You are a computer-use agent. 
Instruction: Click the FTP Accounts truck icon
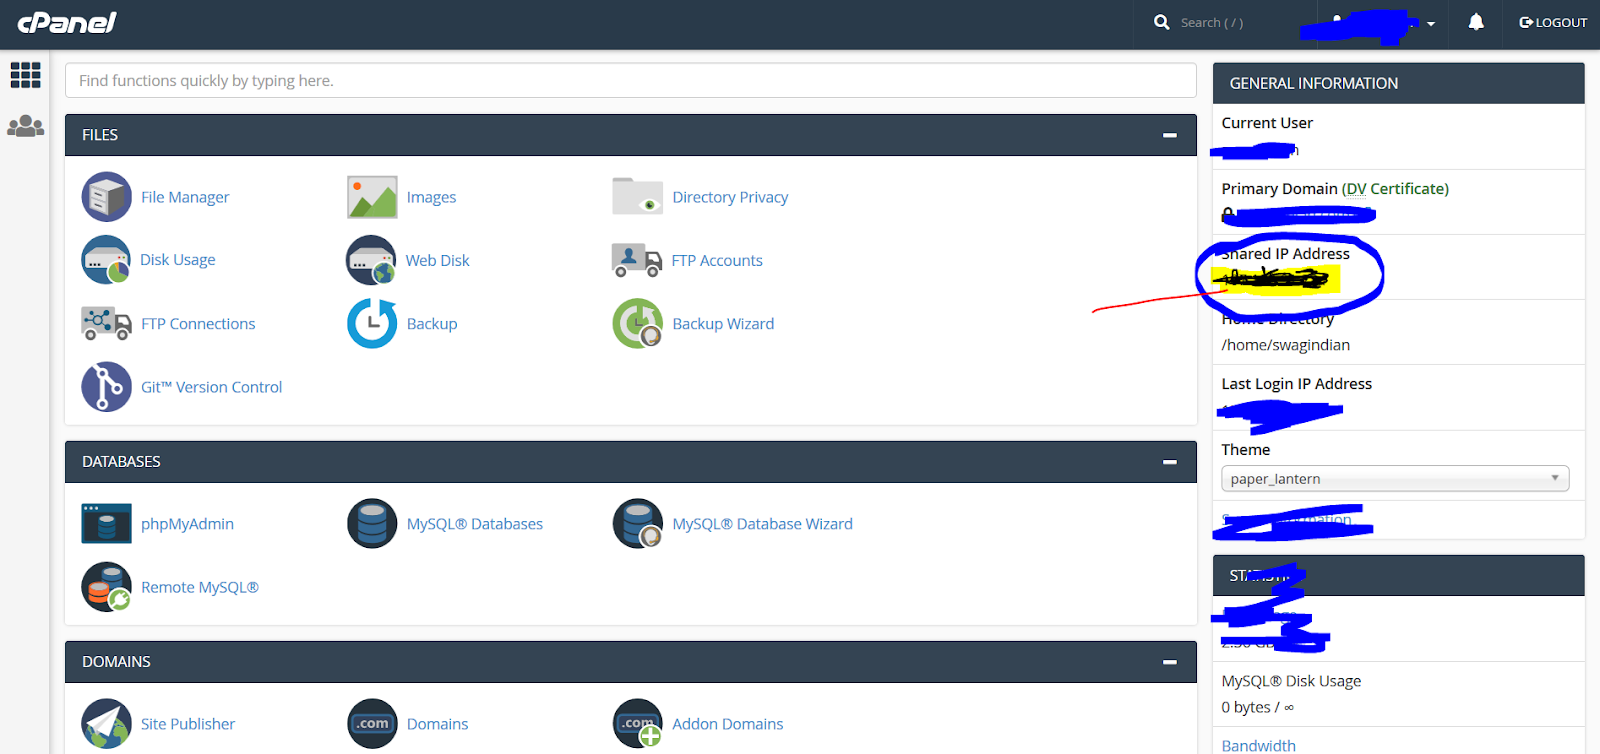pyautogui.click(x=636, y=260)
